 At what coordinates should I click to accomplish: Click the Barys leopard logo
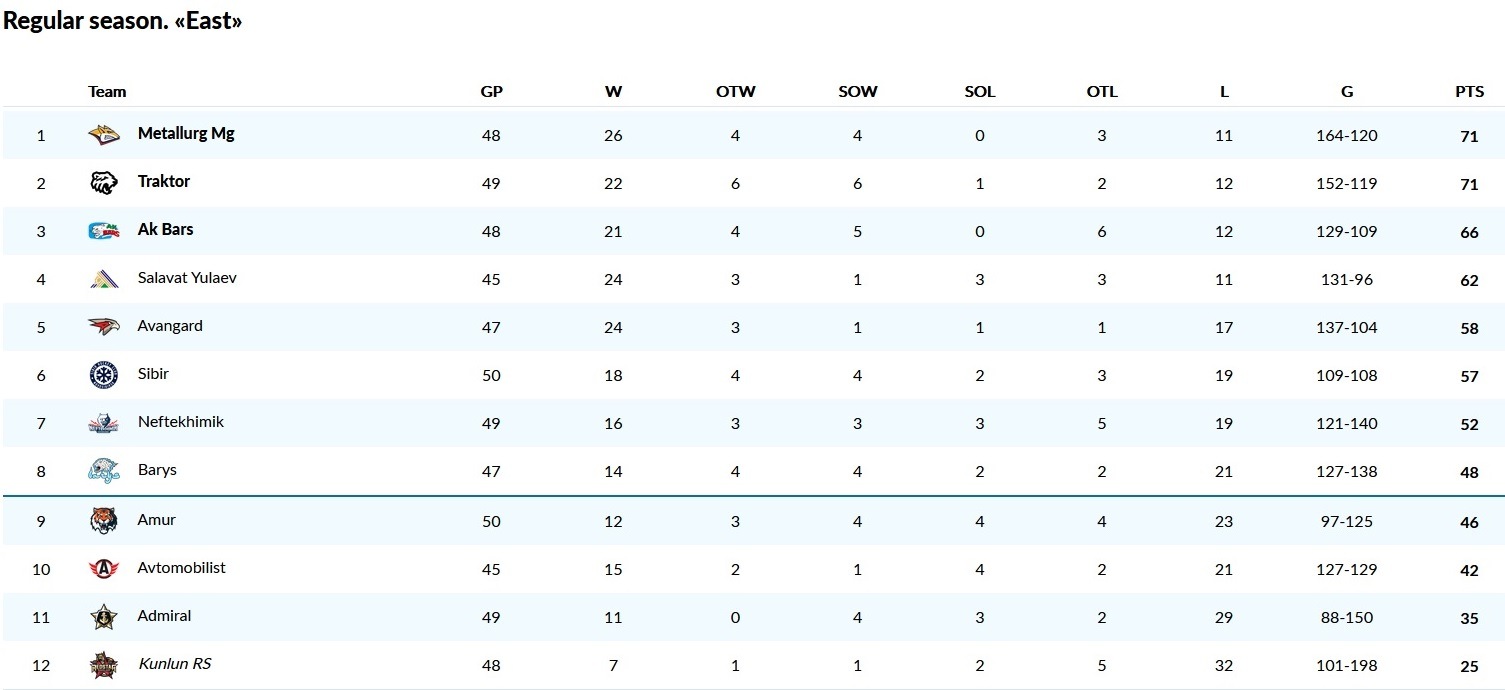coord(104,471)
